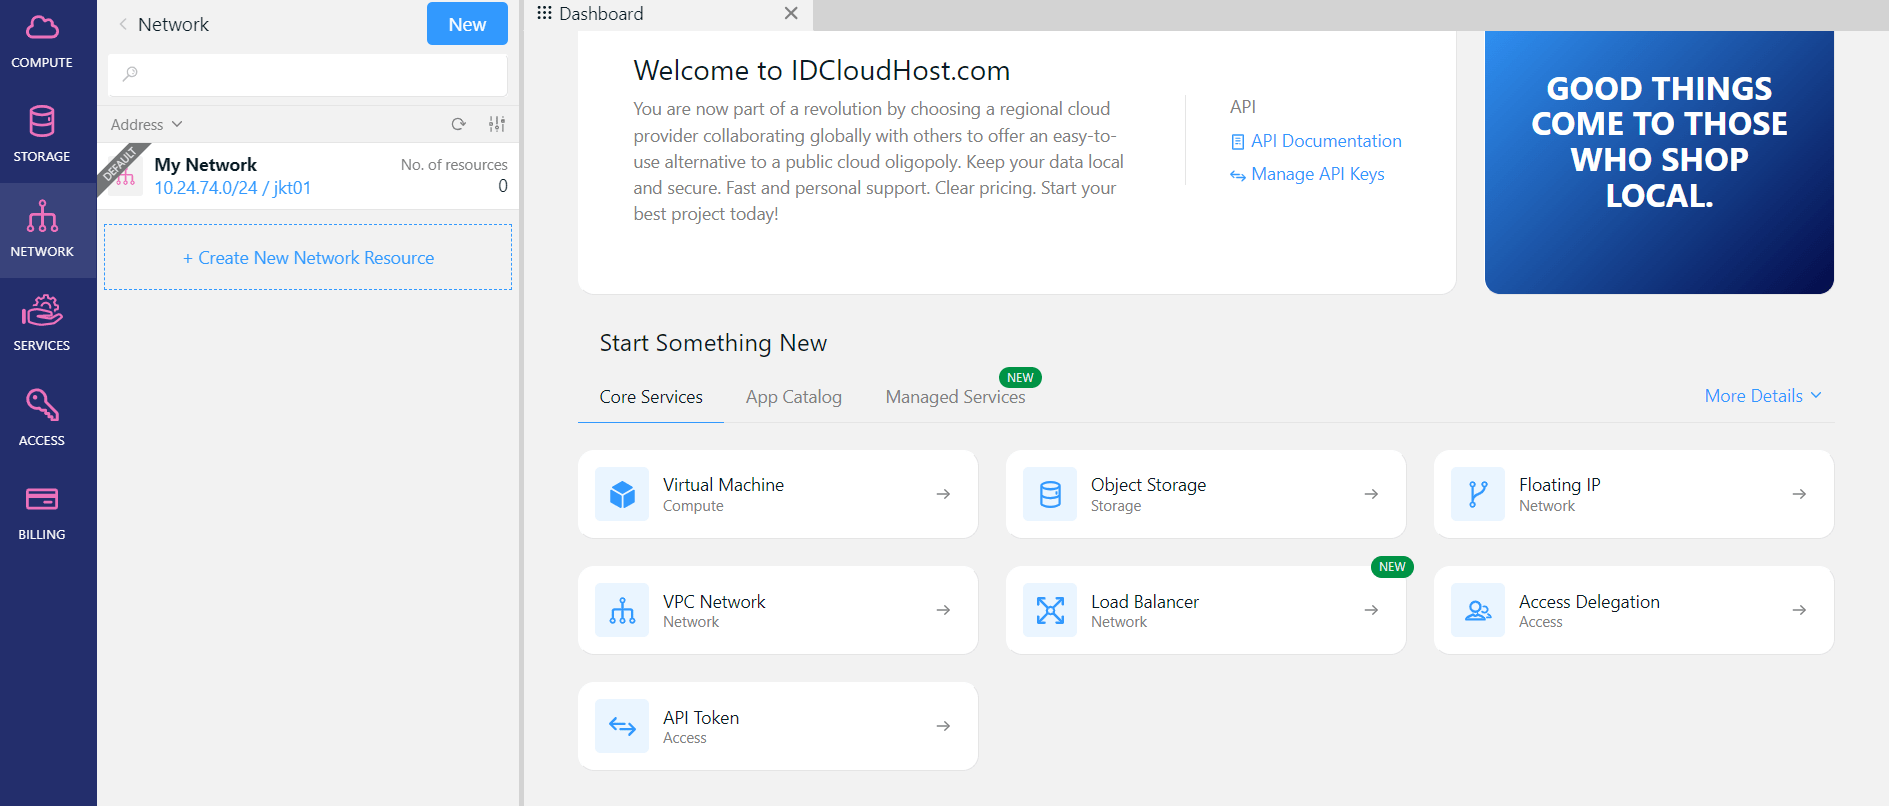Expand the Address sort dropdown
This screenshot has height=806, width=1889.
[x=146, y=124]
